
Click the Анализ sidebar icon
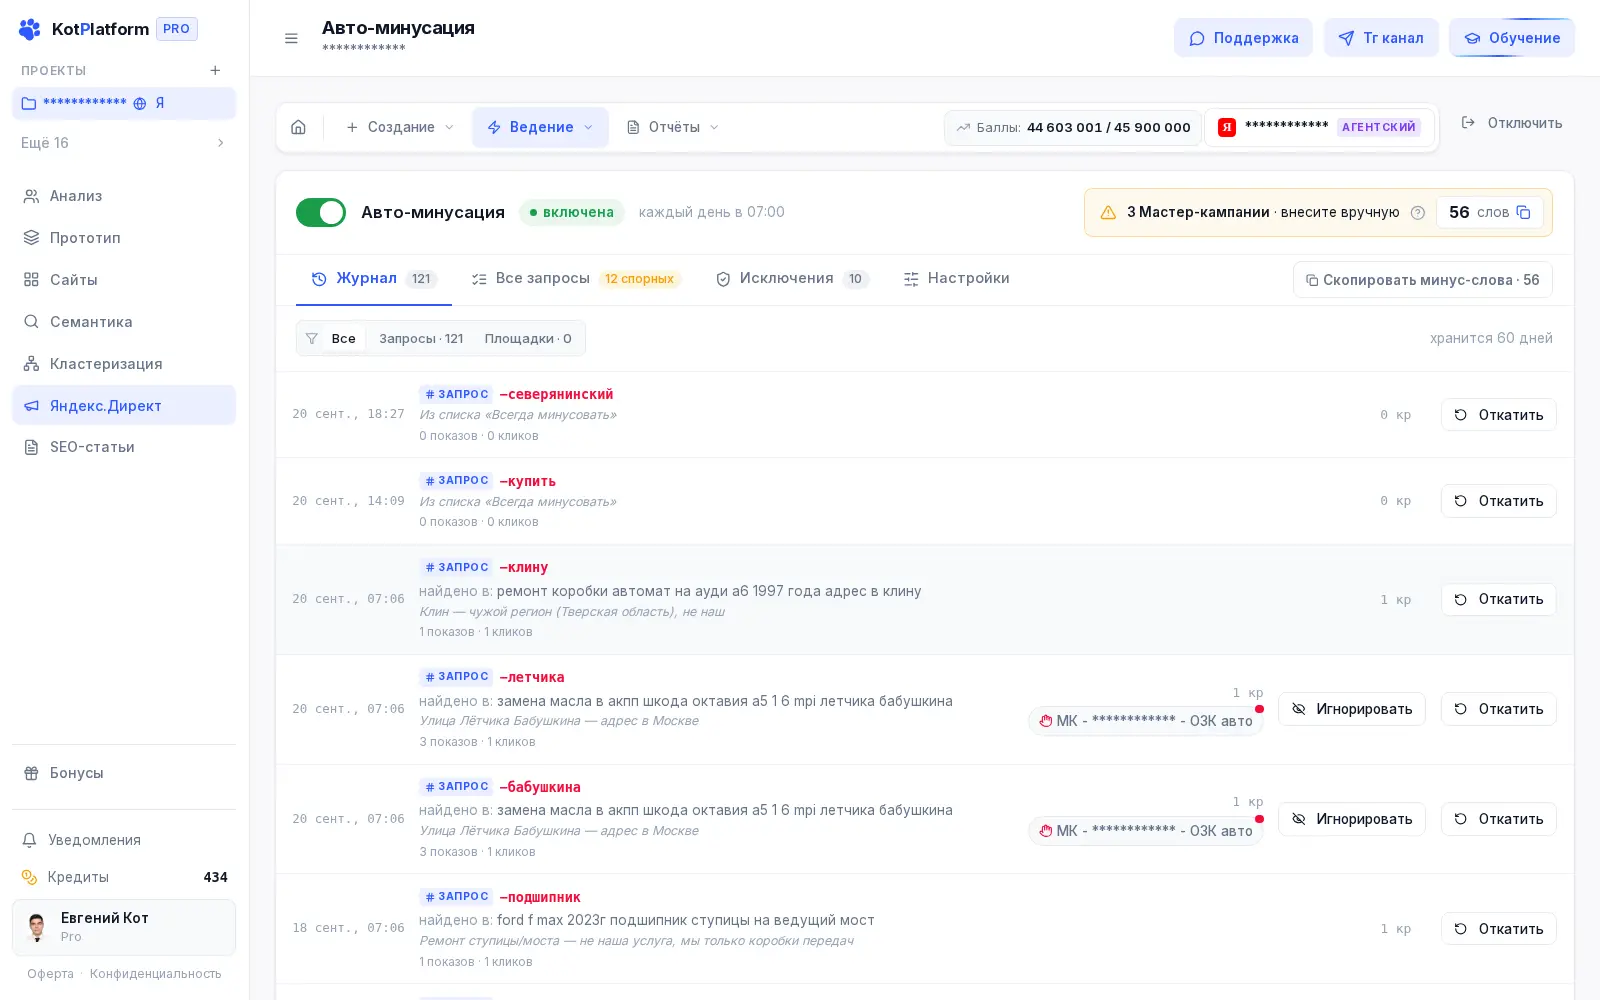[x=31, y=196]
